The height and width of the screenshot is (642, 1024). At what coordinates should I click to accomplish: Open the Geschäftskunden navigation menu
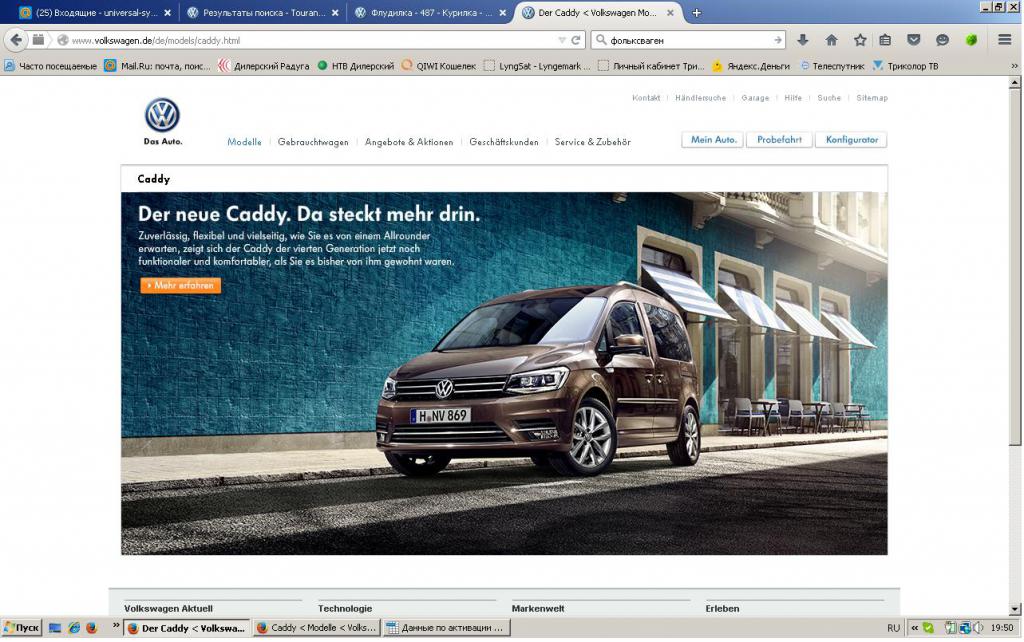(x=504, y=142)
